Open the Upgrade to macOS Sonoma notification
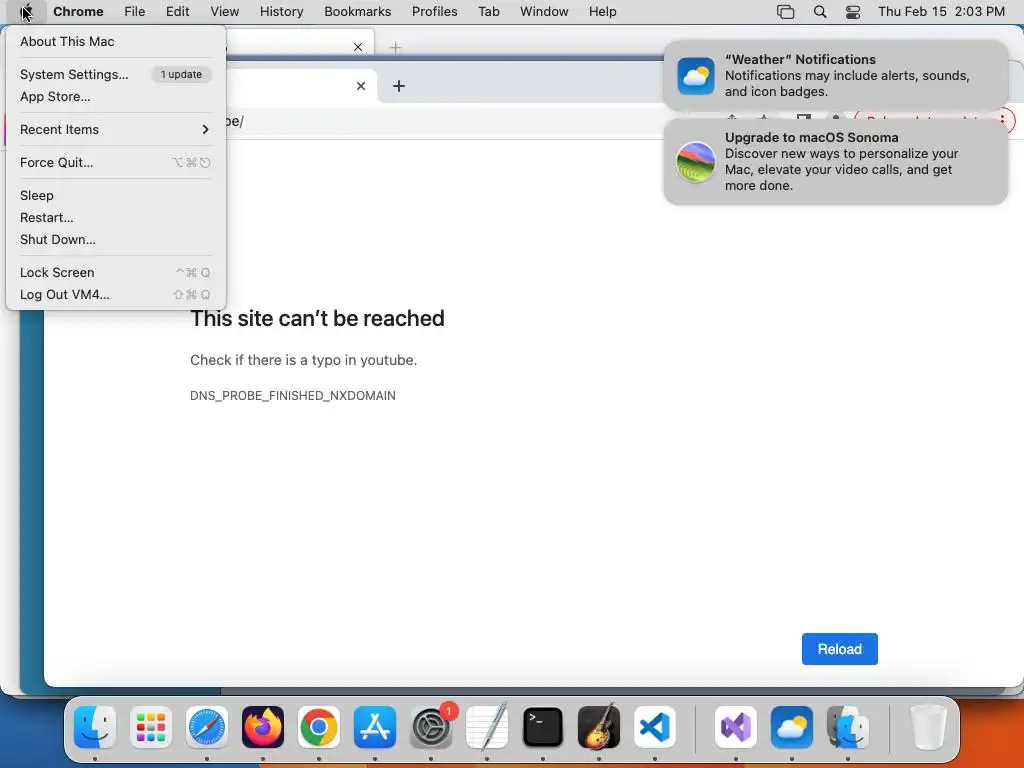 point(836,162)
